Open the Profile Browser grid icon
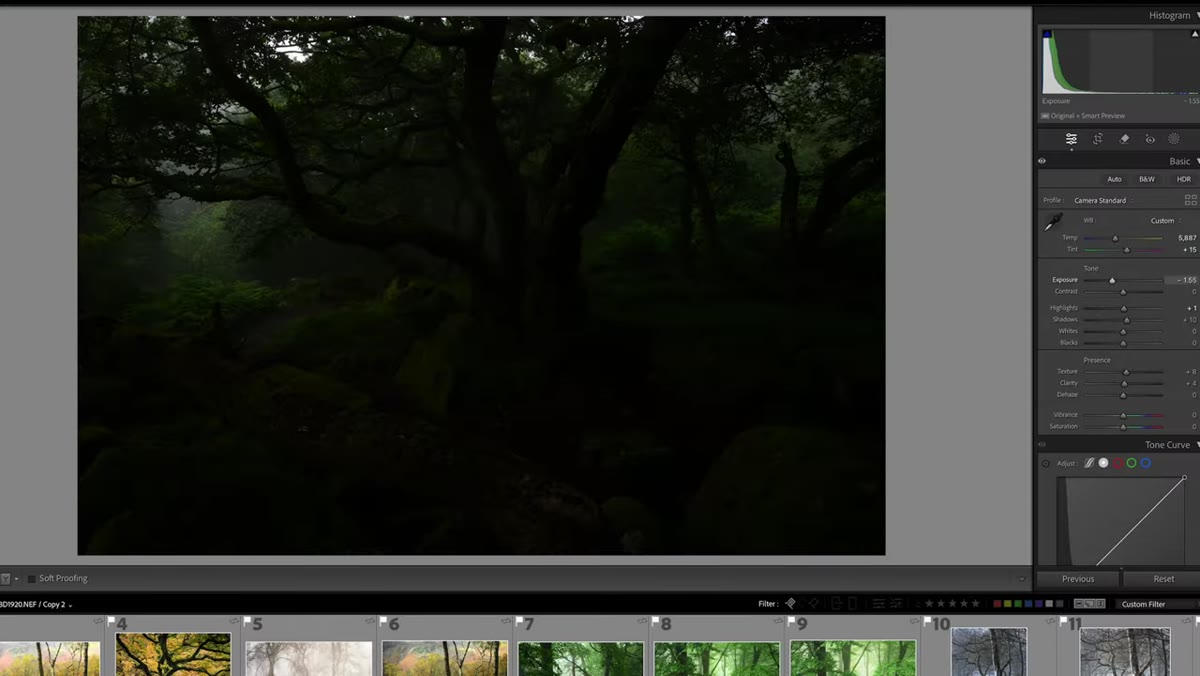Image resolution: width=1200 pixels, height=676 pixels. pyautogui.click(x=1190, y=200)
